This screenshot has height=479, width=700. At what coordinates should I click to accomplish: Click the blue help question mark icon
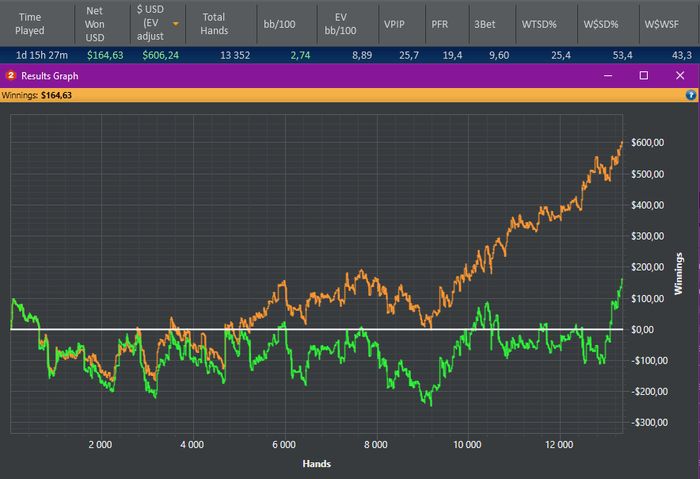point(690,95)
